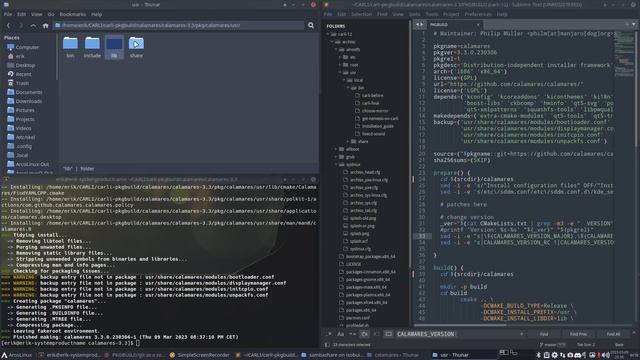Expand the efiboot folder in Sublime sidebar
Viewport: 640px width, 360px height.
click(x=336, y=149)
